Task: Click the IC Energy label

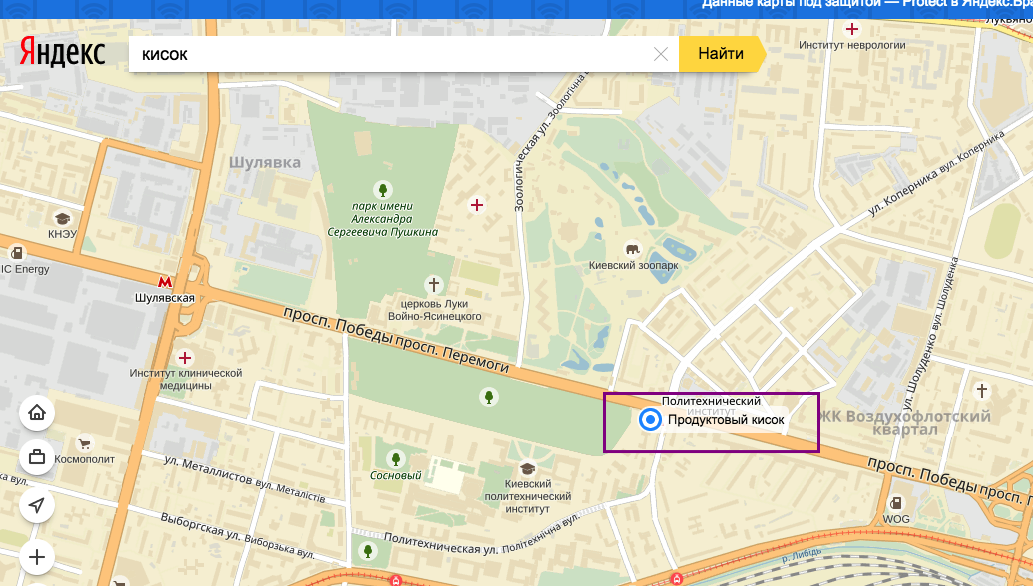Action: 25,269
